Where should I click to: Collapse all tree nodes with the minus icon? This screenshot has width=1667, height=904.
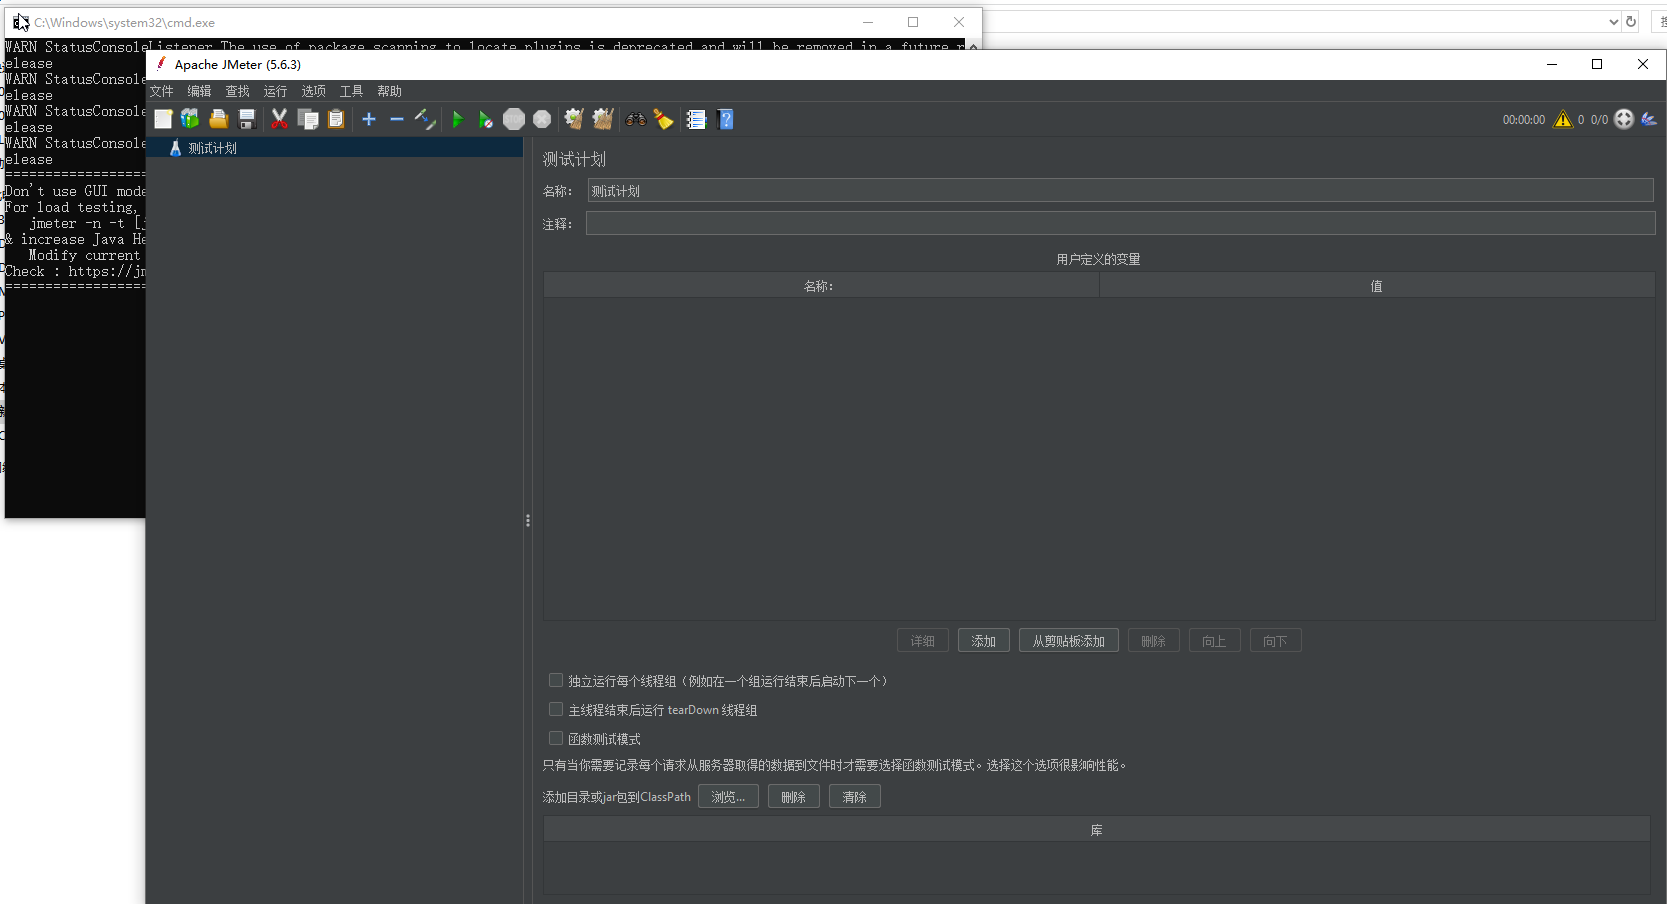396,119
